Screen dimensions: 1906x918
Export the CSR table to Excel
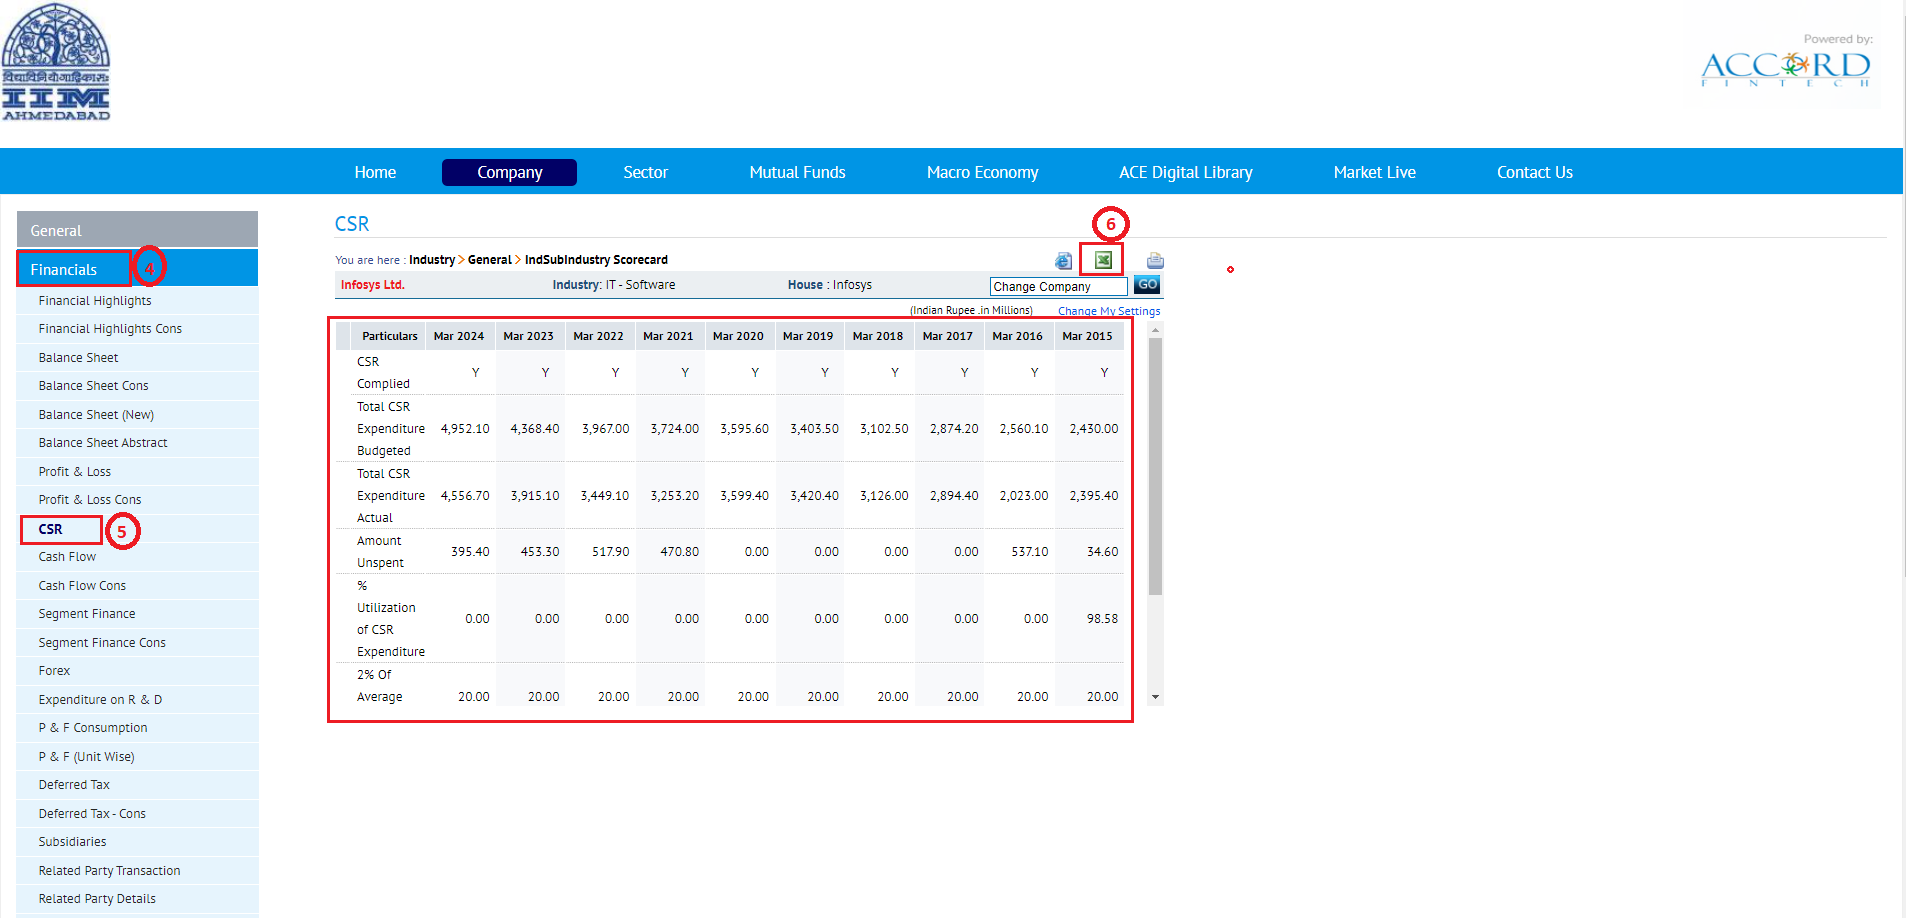click(1102, 260)
